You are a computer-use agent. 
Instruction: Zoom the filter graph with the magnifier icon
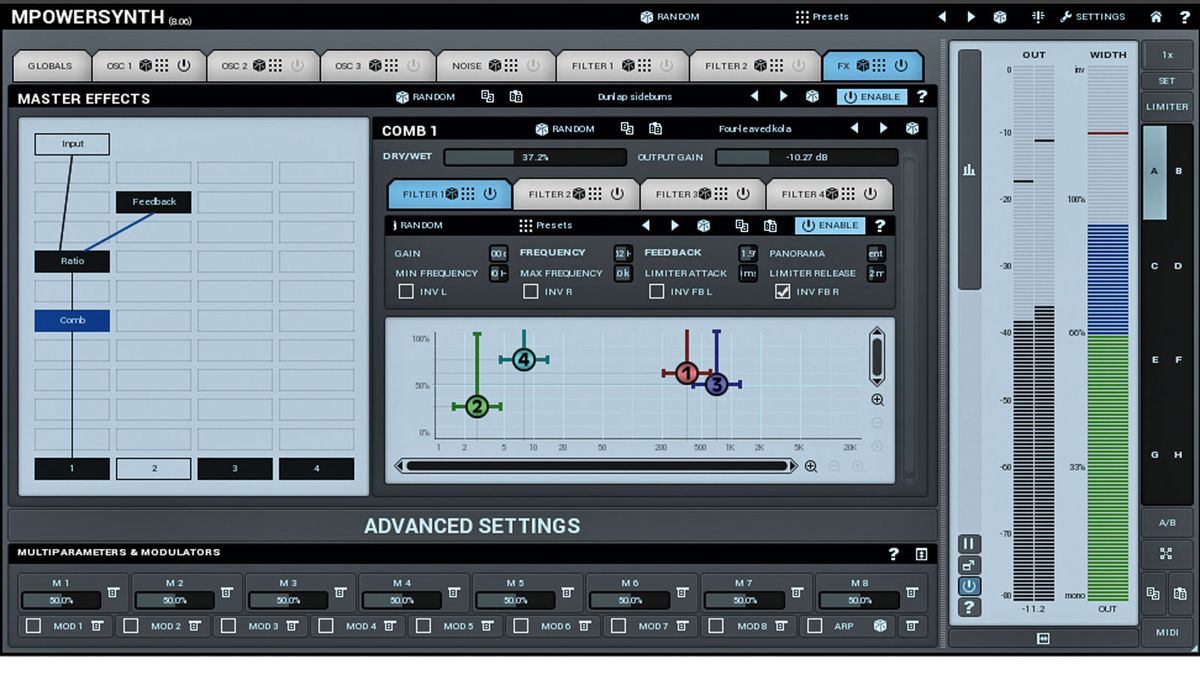pyautogui.click(x=877, y=399)
